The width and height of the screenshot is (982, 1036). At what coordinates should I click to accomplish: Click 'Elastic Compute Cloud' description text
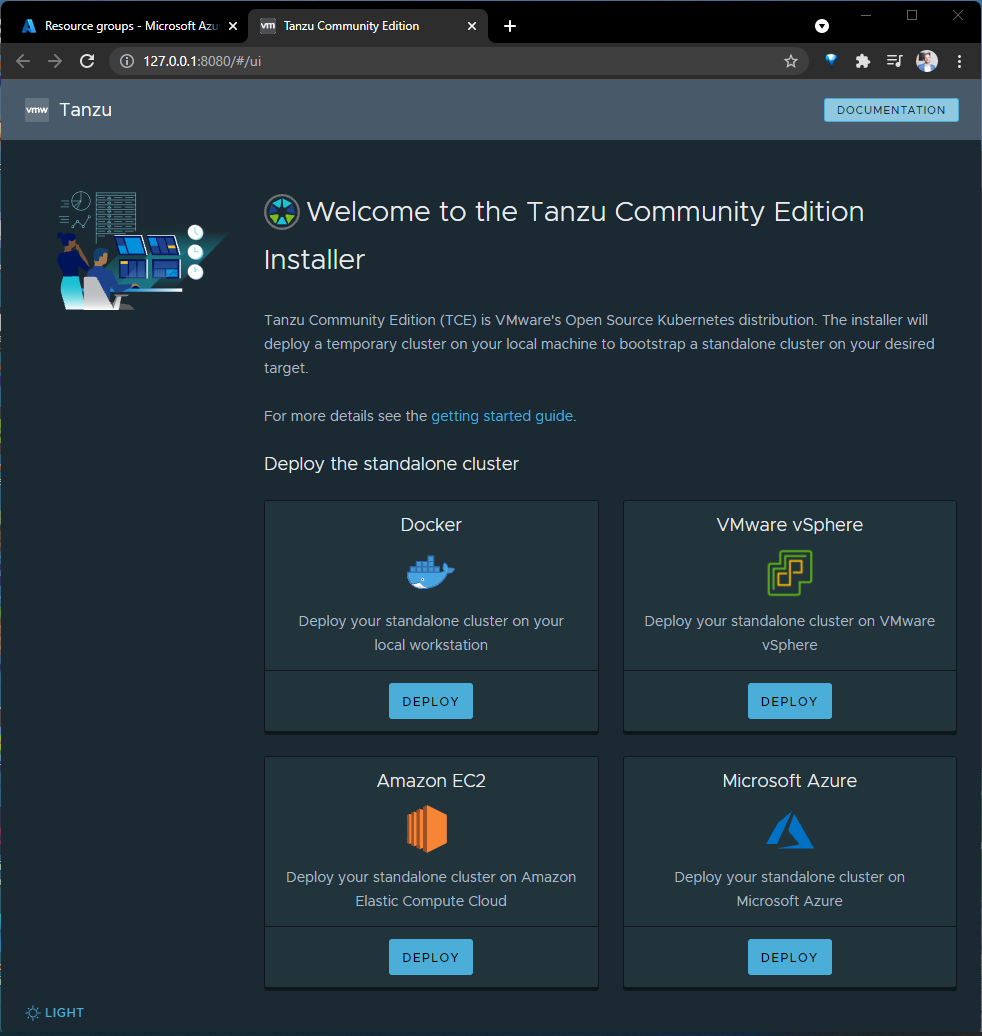click(x=431, y=901)
